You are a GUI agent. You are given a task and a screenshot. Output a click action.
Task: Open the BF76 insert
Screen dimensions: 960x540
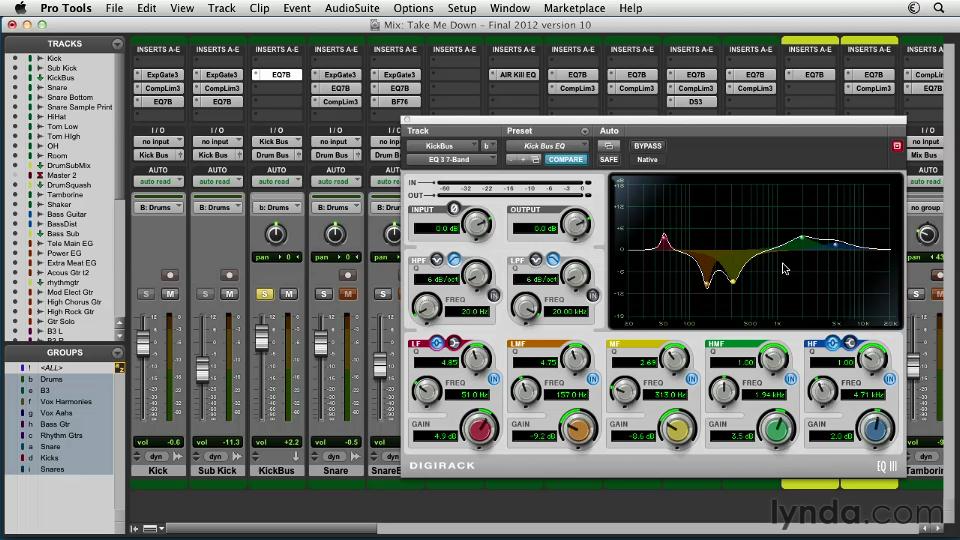pyautogui.click(x=396, y=102)
